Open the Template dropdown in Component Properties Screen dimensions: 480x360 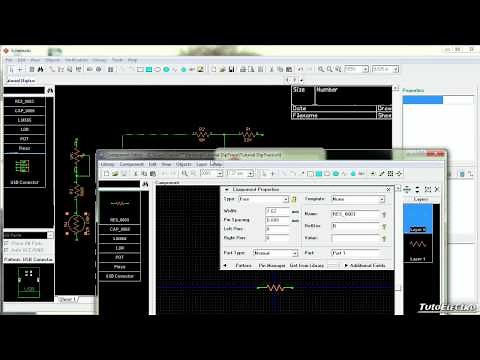click(x=358, y=199)
